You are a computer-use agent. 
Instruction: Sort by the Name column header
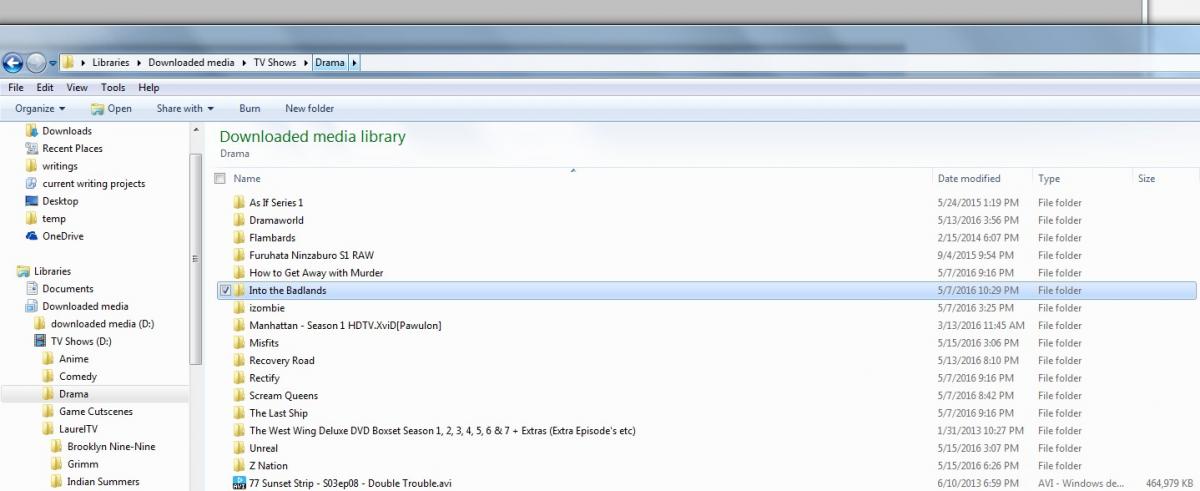click(246, 178)
